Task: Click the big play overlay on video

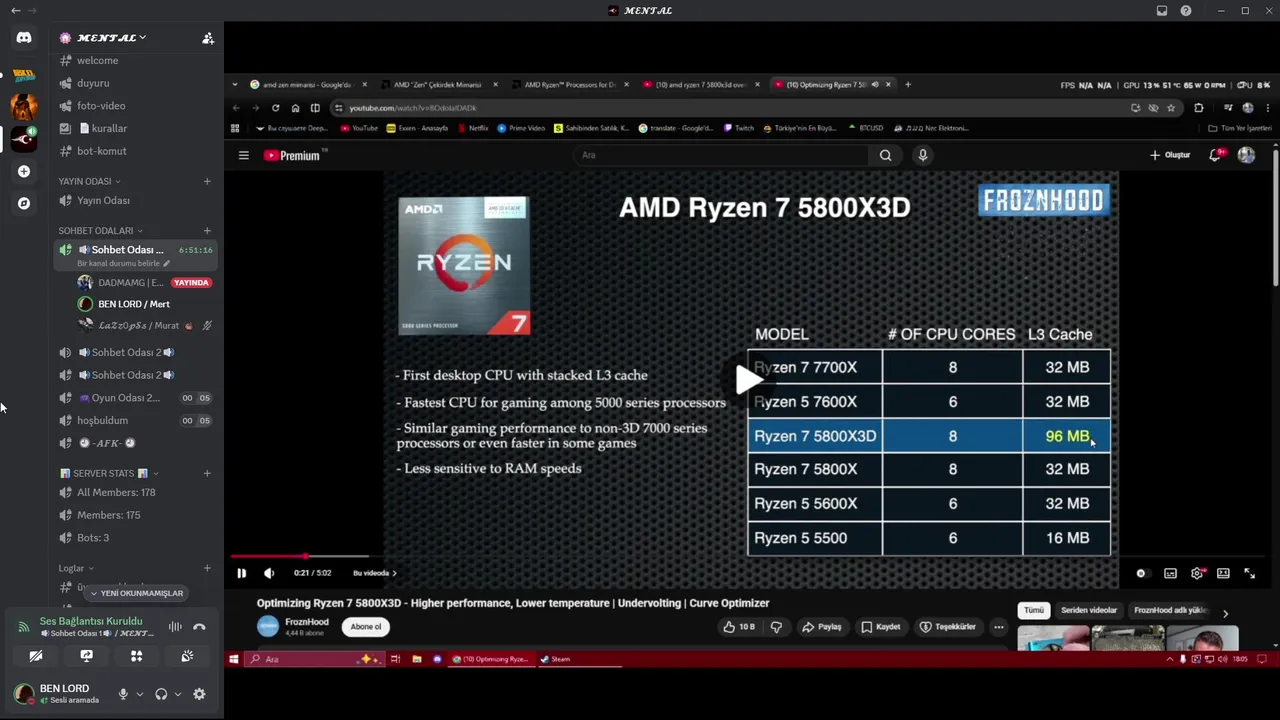Action: pos(748,379)
